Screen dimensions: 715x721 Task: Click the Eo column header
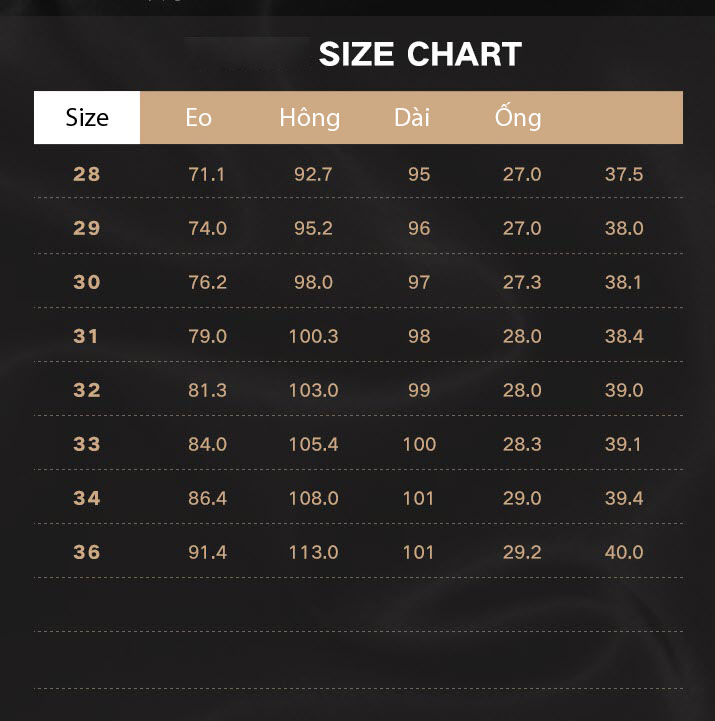(x=199, y=118)
